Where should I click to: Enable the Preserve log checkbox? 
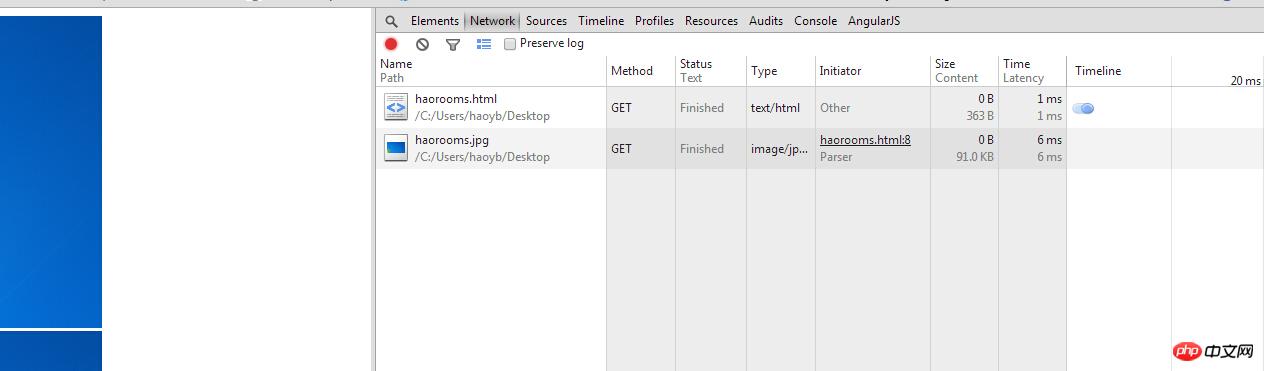510,44
